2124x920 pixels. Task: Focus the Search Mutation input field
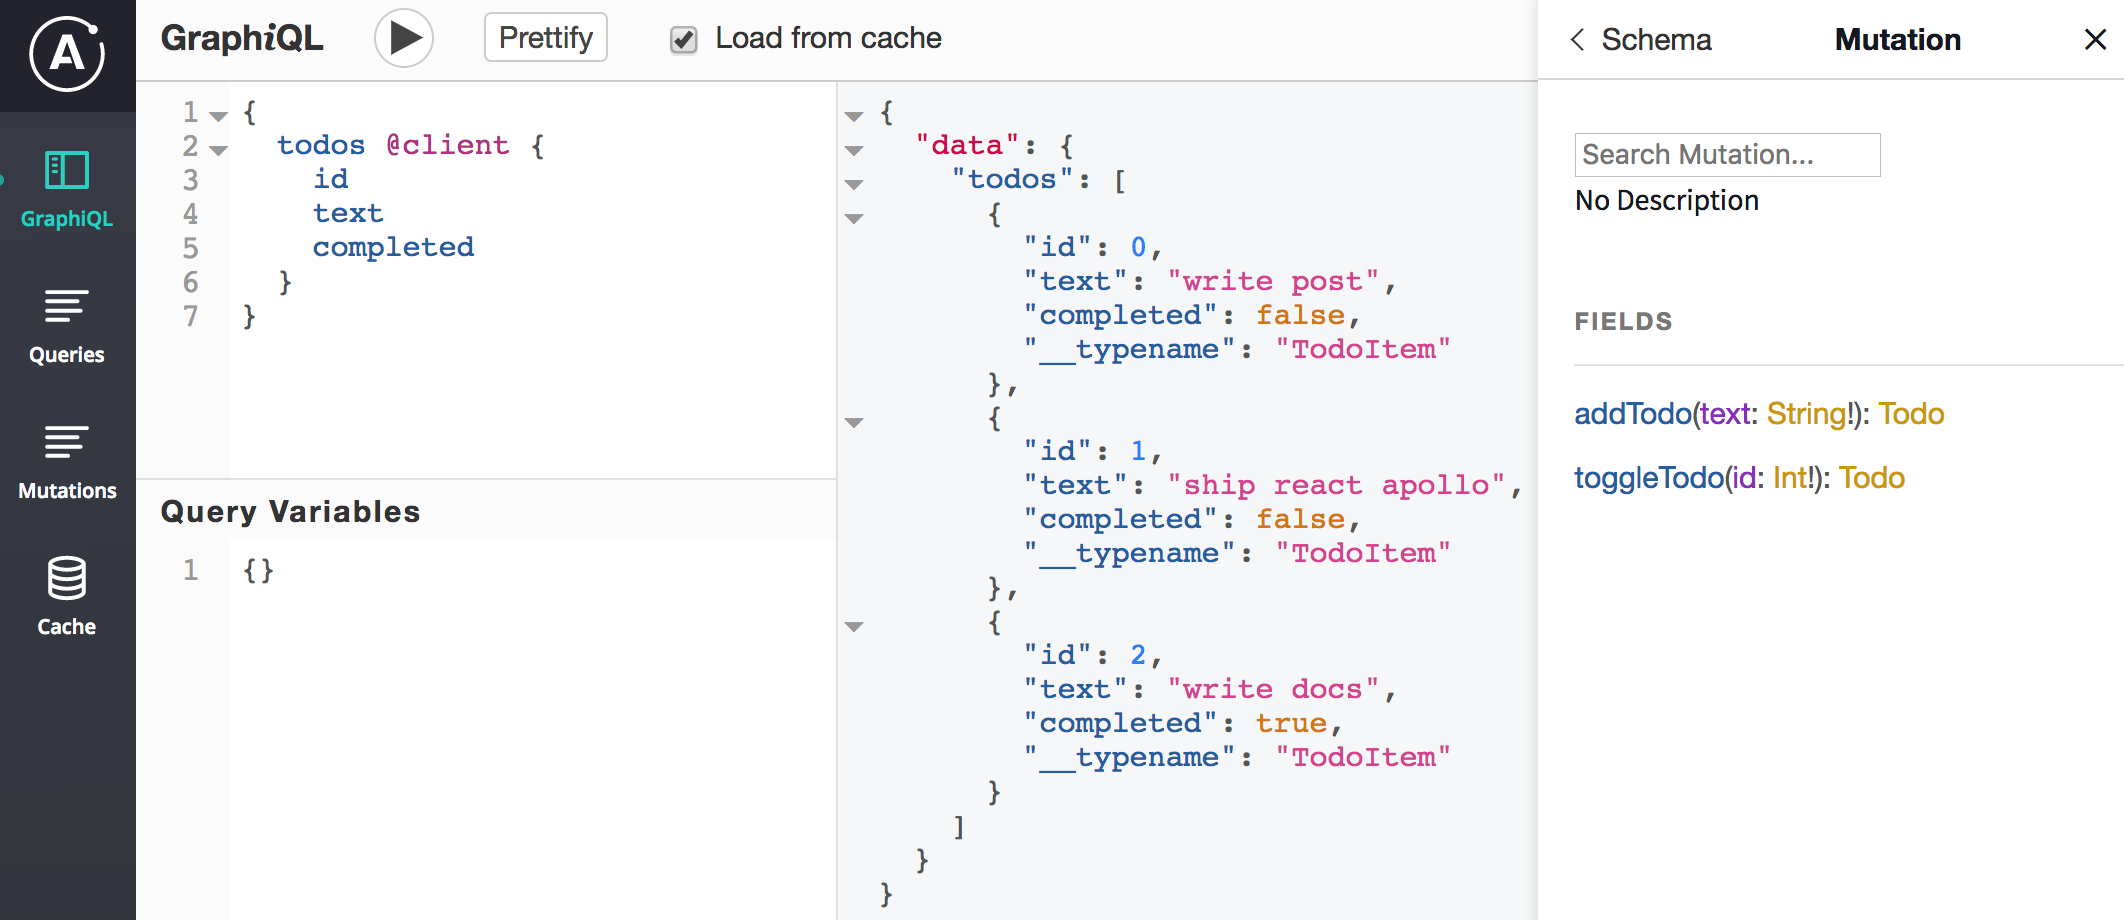[x=1727, y=155]
